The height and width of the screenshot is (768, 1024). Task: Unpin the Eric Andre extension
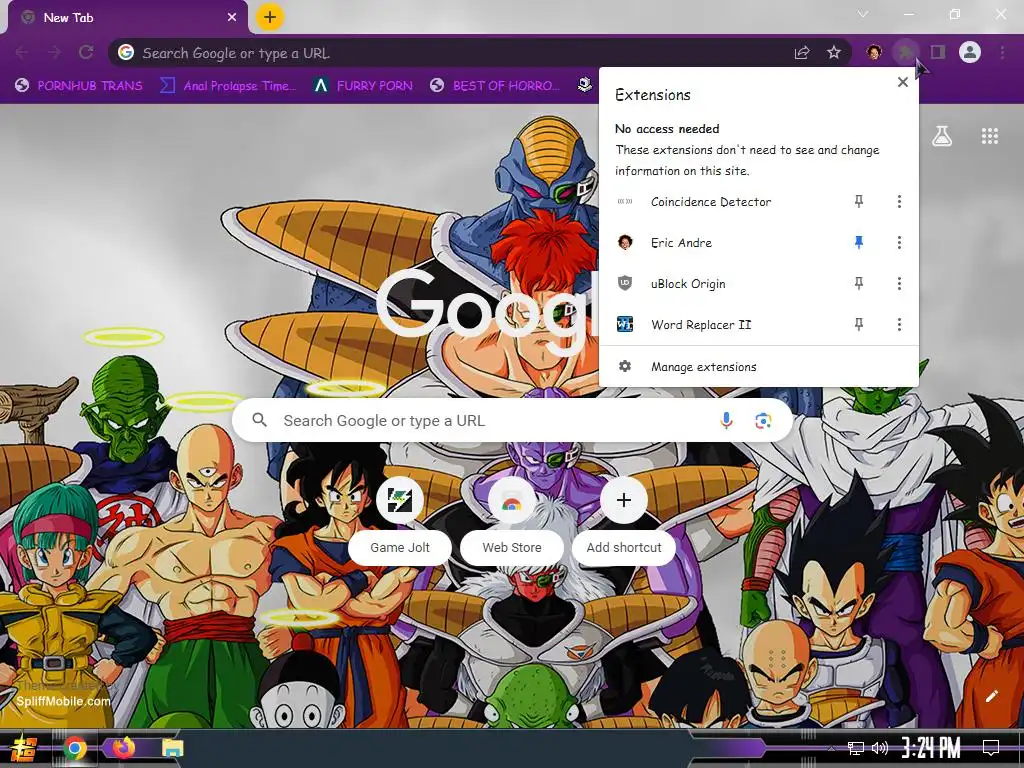(x=859, y=243)
